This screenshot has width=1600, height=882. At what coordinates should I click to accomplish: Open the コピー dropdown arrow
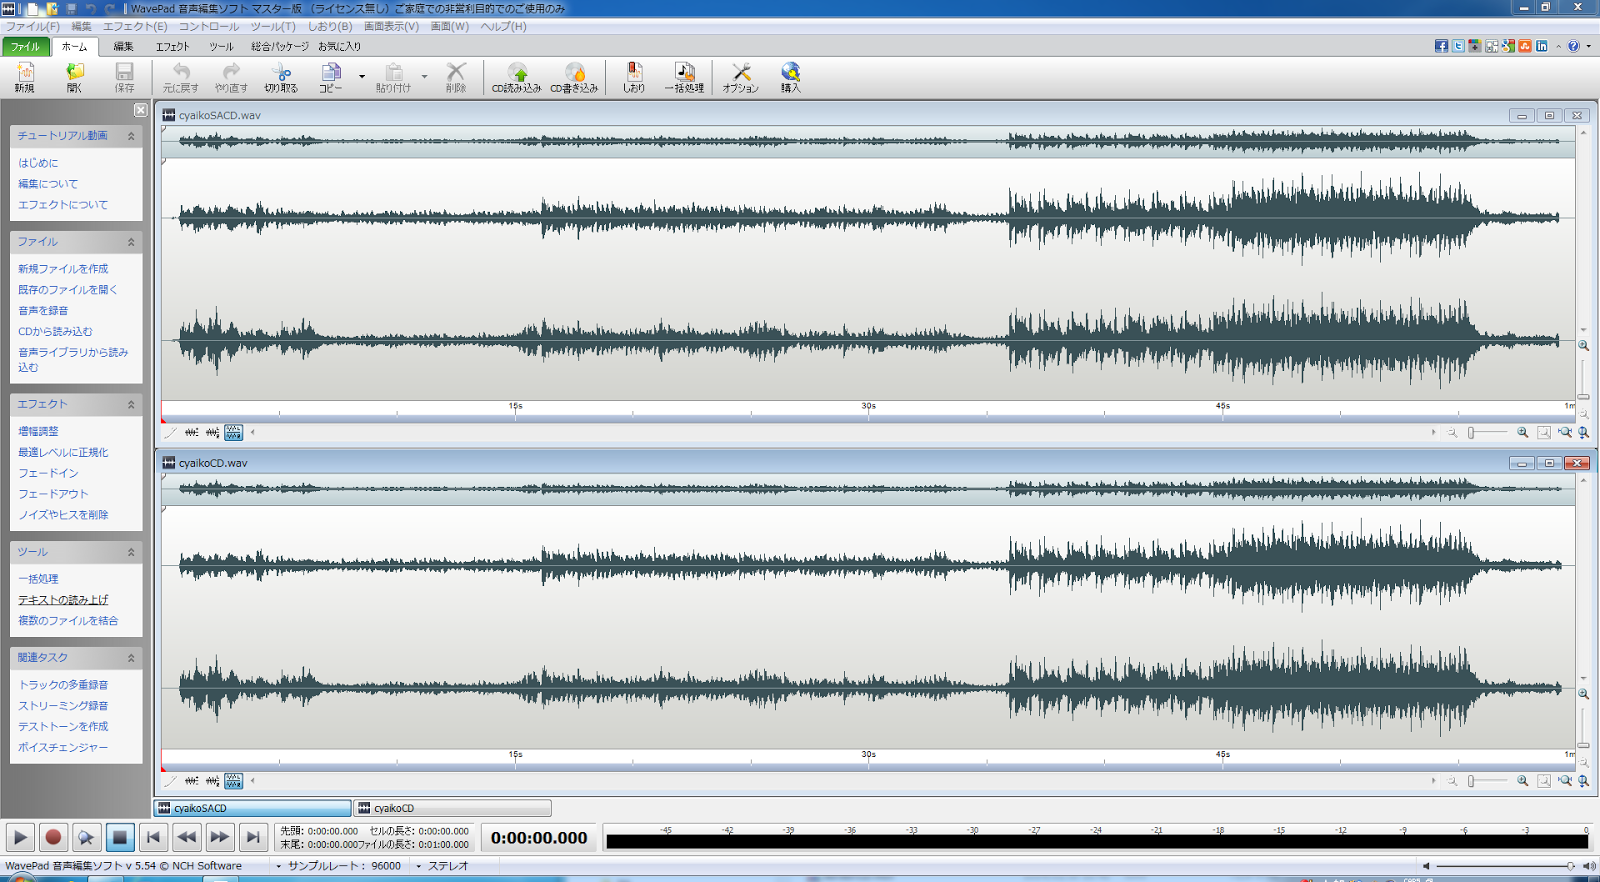(362, 77)
